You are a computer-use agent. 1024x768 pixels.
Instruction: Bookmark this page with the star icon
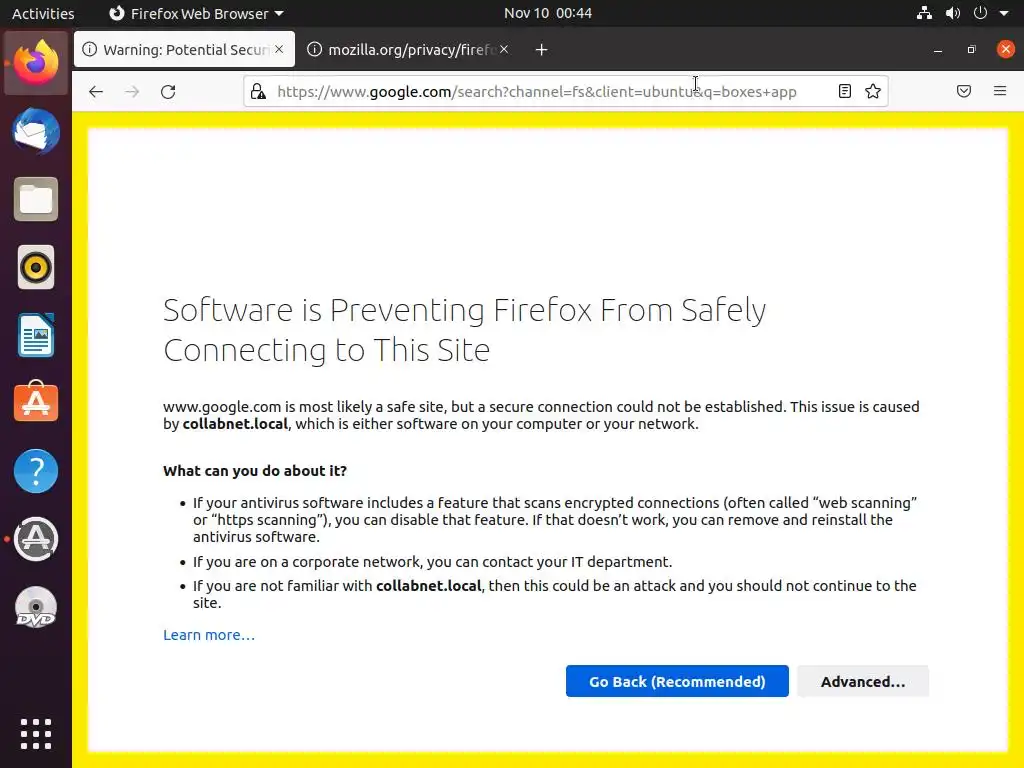coord(873,92)
